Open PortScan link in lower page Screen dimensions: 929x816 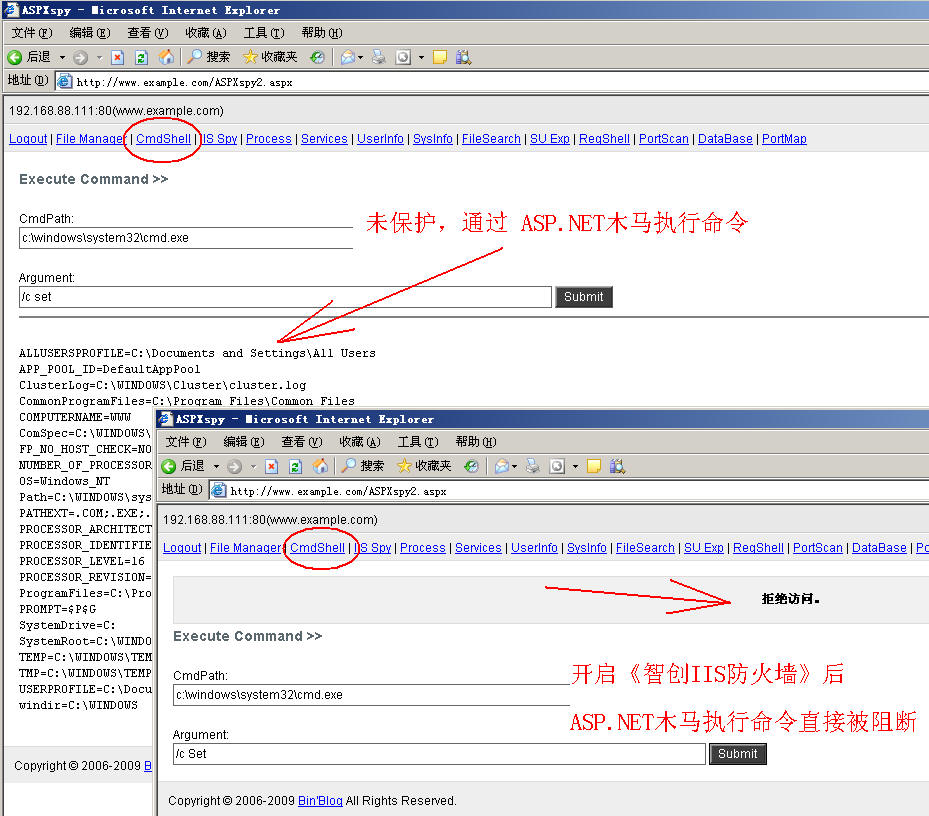(818, 548)
